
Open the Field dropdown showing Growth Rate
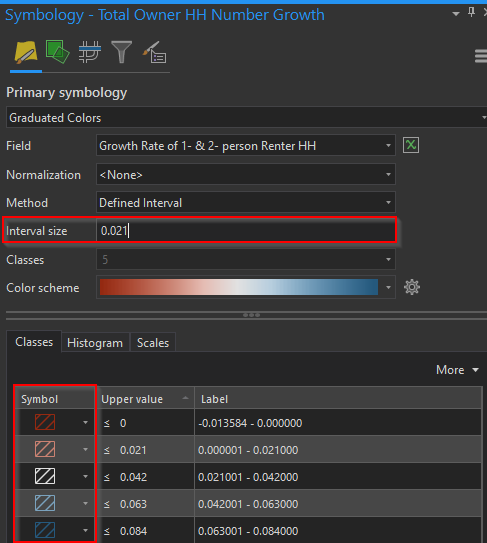tap(246, 146)
